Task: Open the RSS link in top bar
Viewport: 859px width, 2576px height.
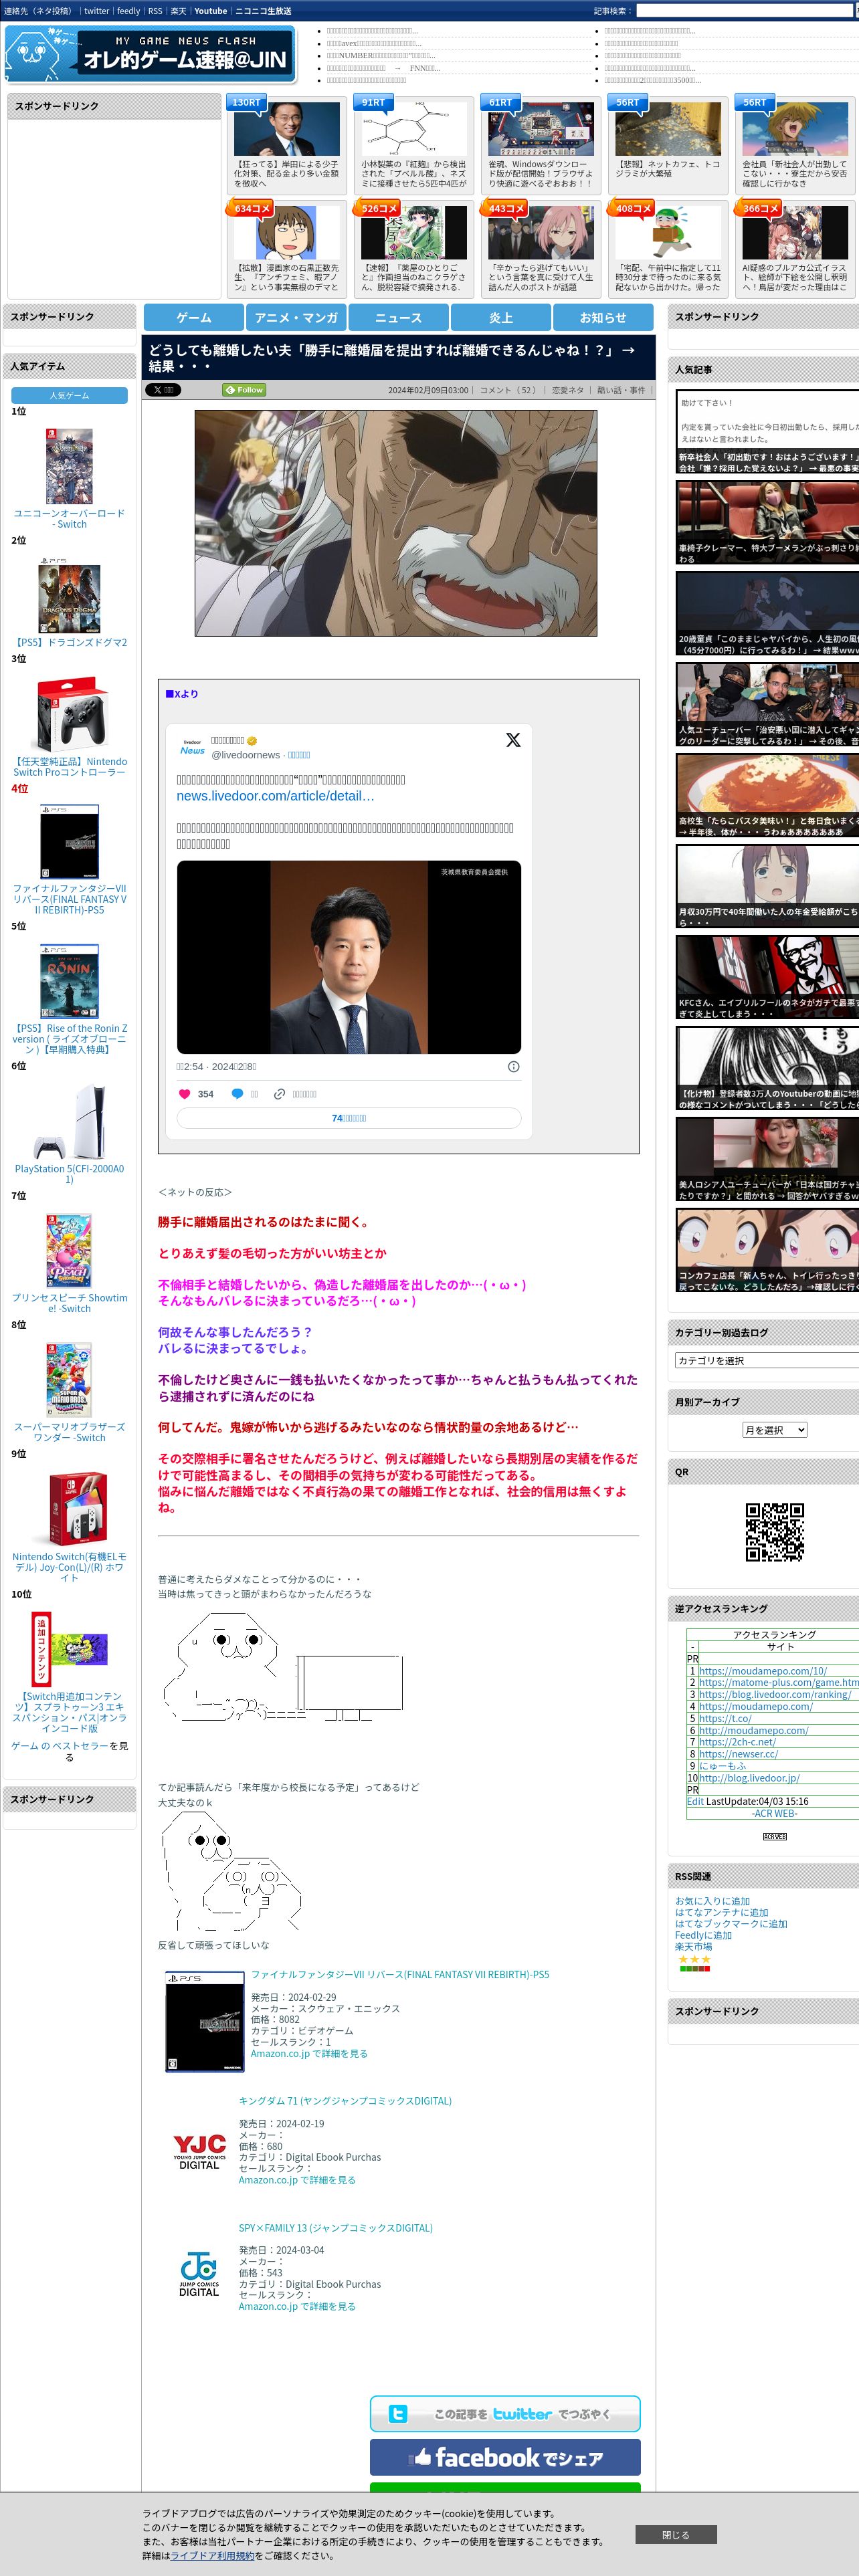Action: click(155, 11)
